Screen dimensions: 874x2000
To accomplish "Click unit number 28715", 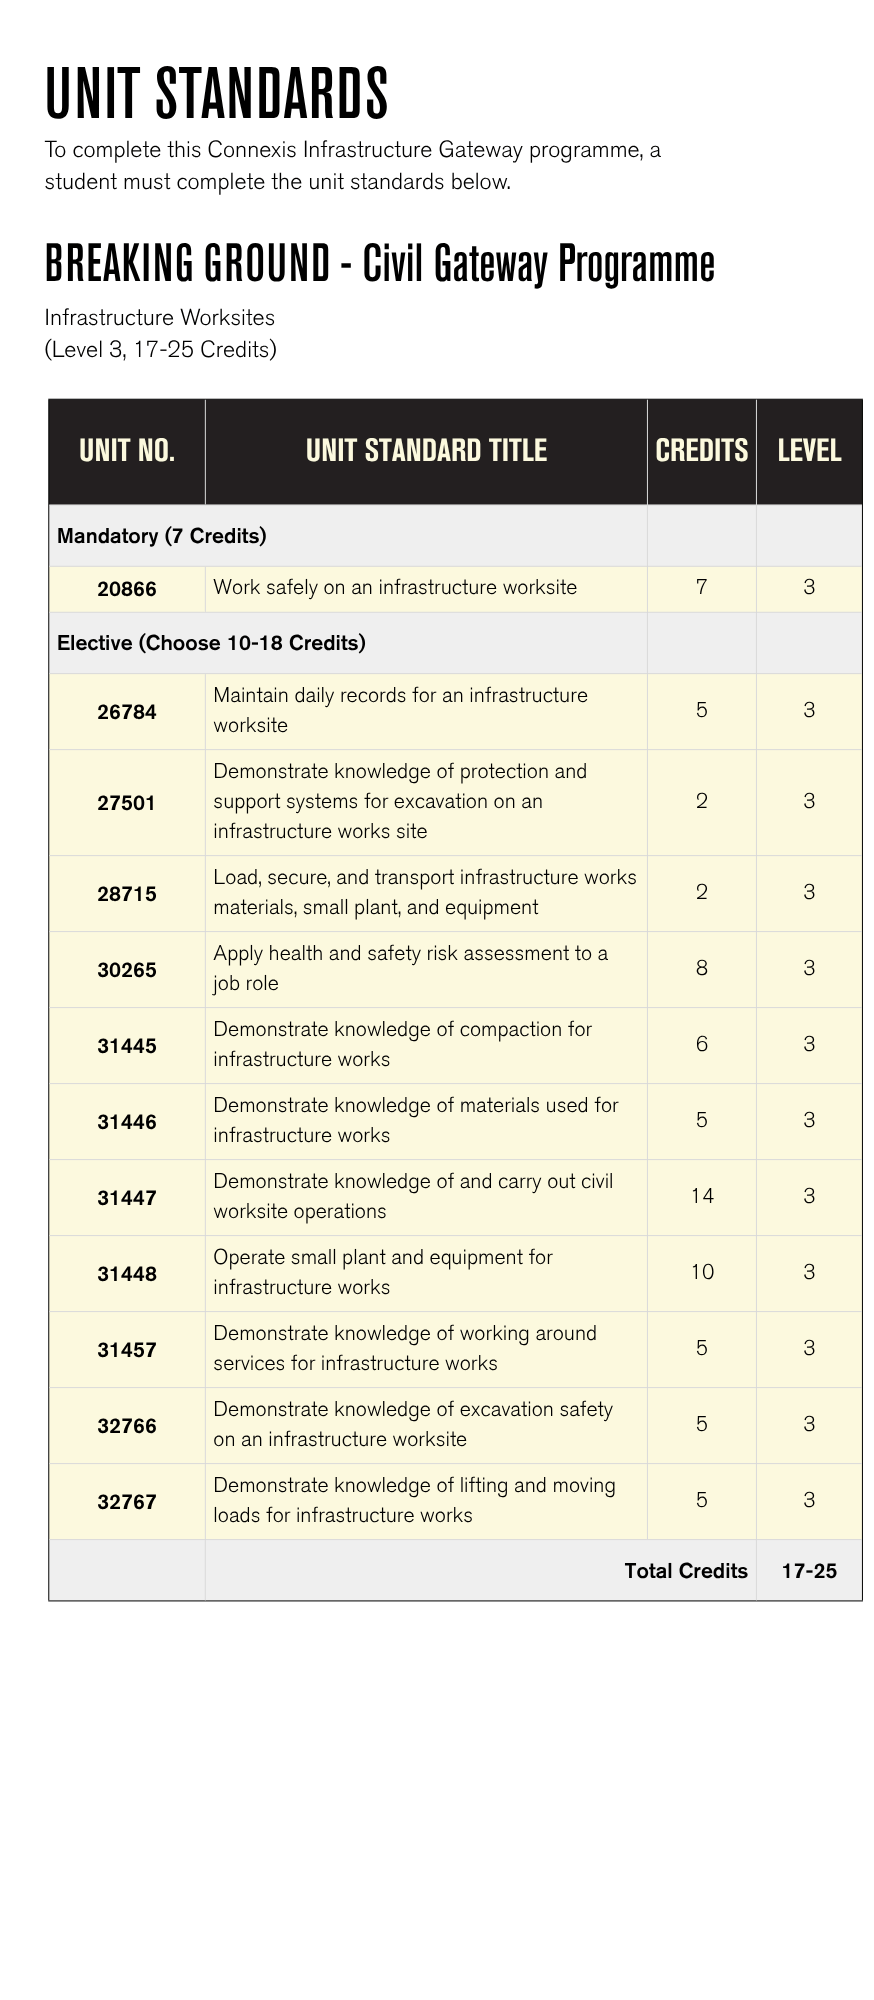I will point(127,894).
